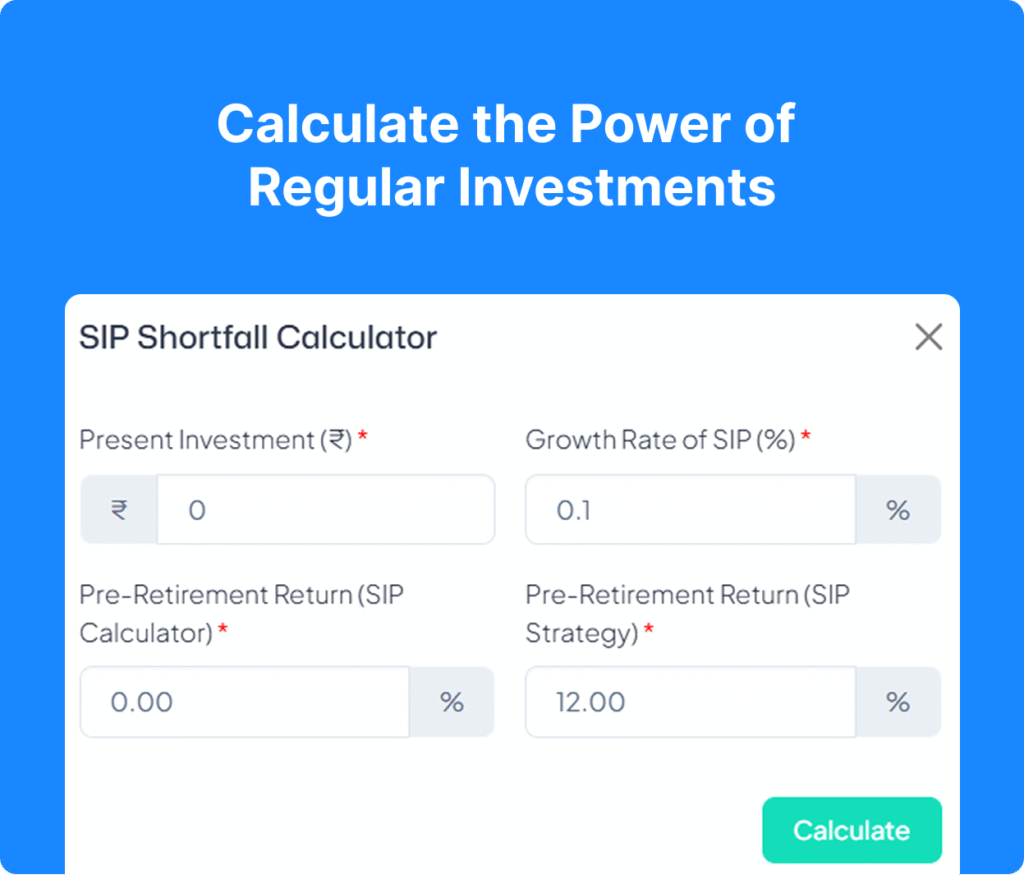The width and height of the screenshot is (1024, 875).
Task: Click percent suffix beside the 0.00 field
Action: [x=452, y=702]
